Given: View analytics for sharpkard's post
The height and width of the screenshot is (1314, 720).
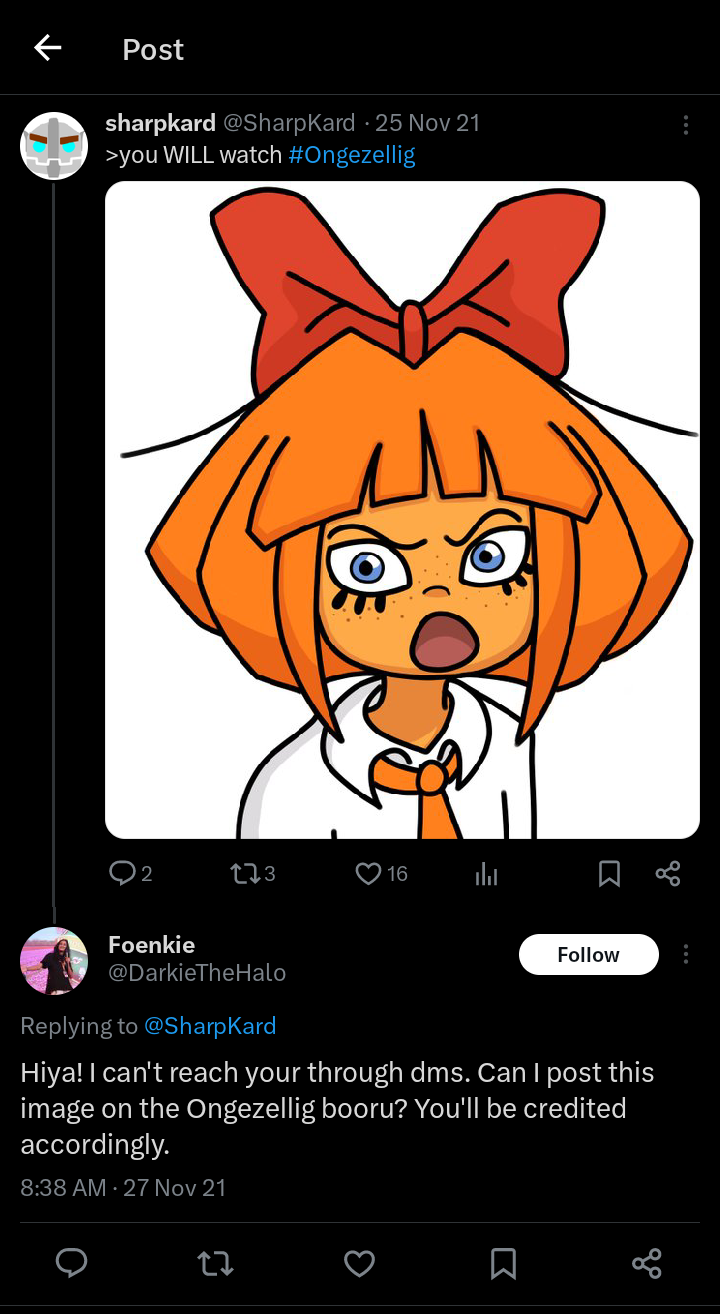Looking at the screenshot, I should pos(486,874).
